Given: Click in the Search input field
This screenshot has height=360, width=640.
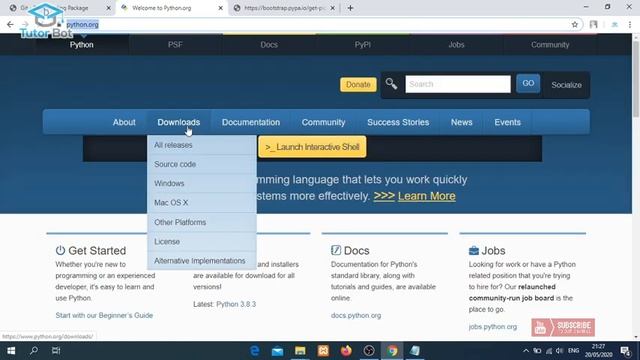Looking at the screenshot, I should tap(458, 84).
